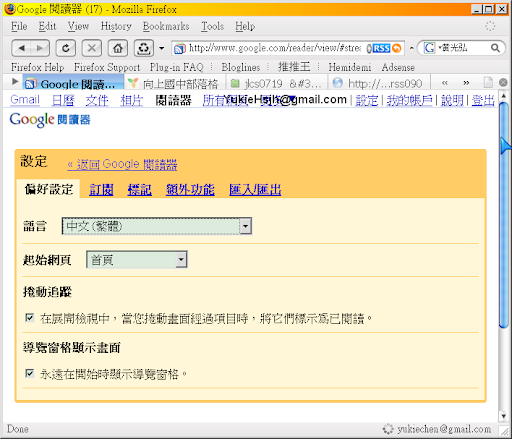Image resolution: width=512 pixels, height=439 pixels.
Task: Open the 推推王 bookmark
Action: (x=294, y=67)
